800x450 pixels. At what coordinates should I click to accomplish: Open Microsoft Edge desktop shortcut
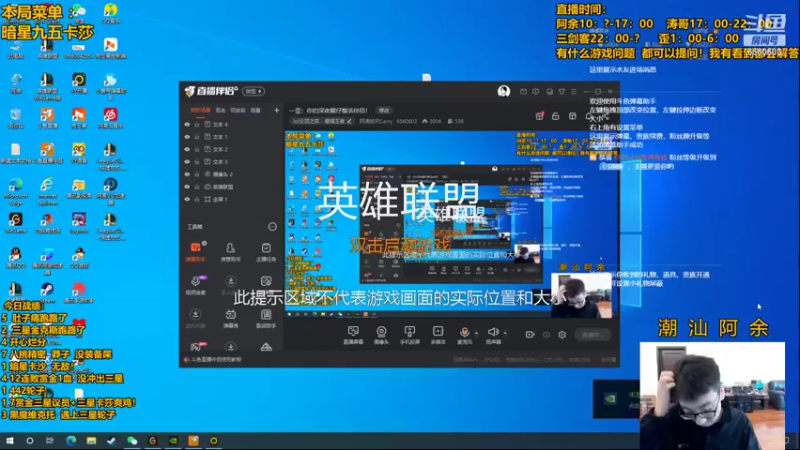click(15, 190)
